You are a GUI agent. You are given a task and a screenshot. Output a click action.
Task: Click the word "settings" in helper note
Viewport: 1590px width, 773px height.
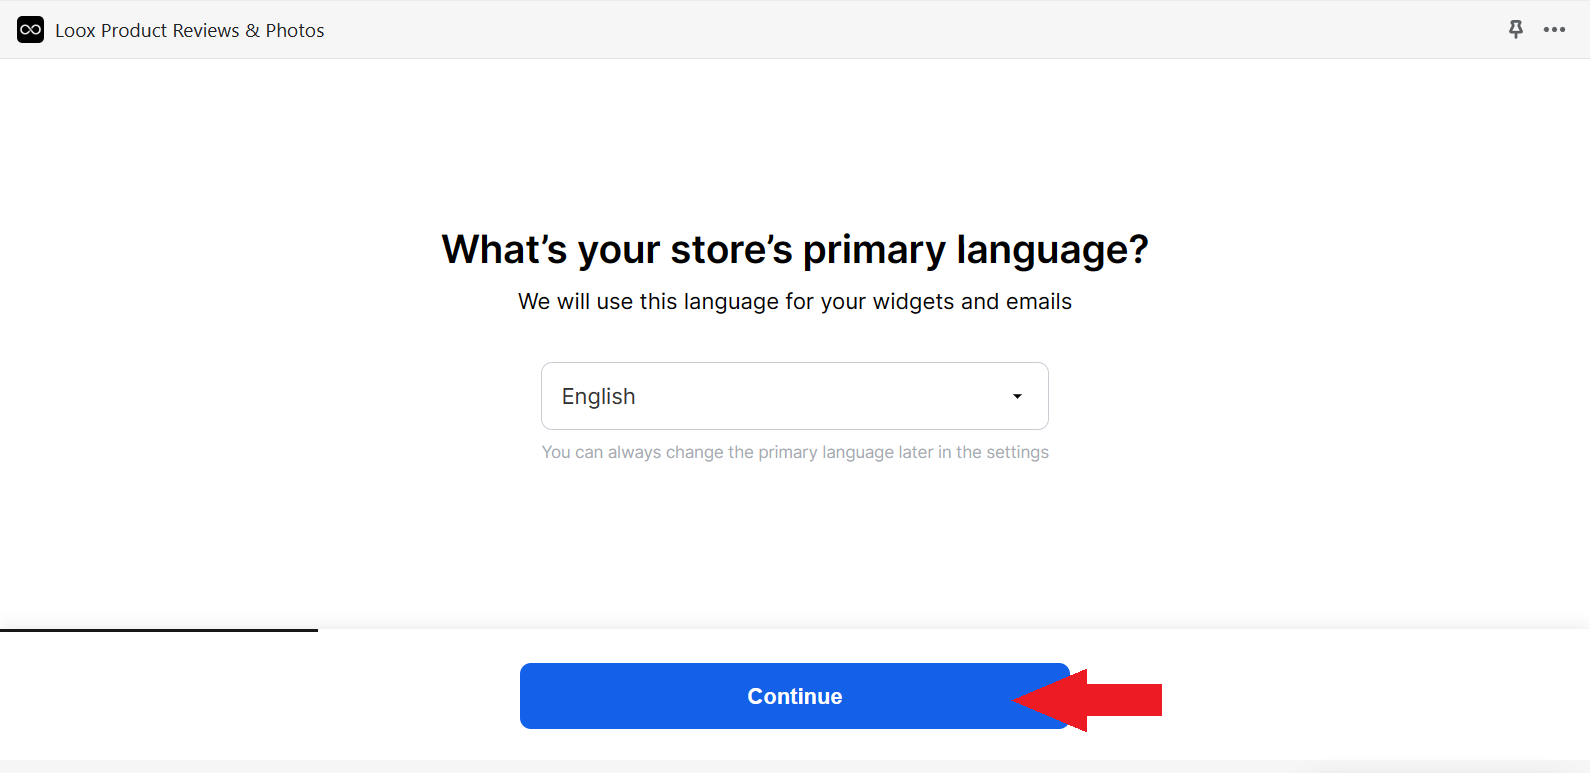[x=1017, y=452]
